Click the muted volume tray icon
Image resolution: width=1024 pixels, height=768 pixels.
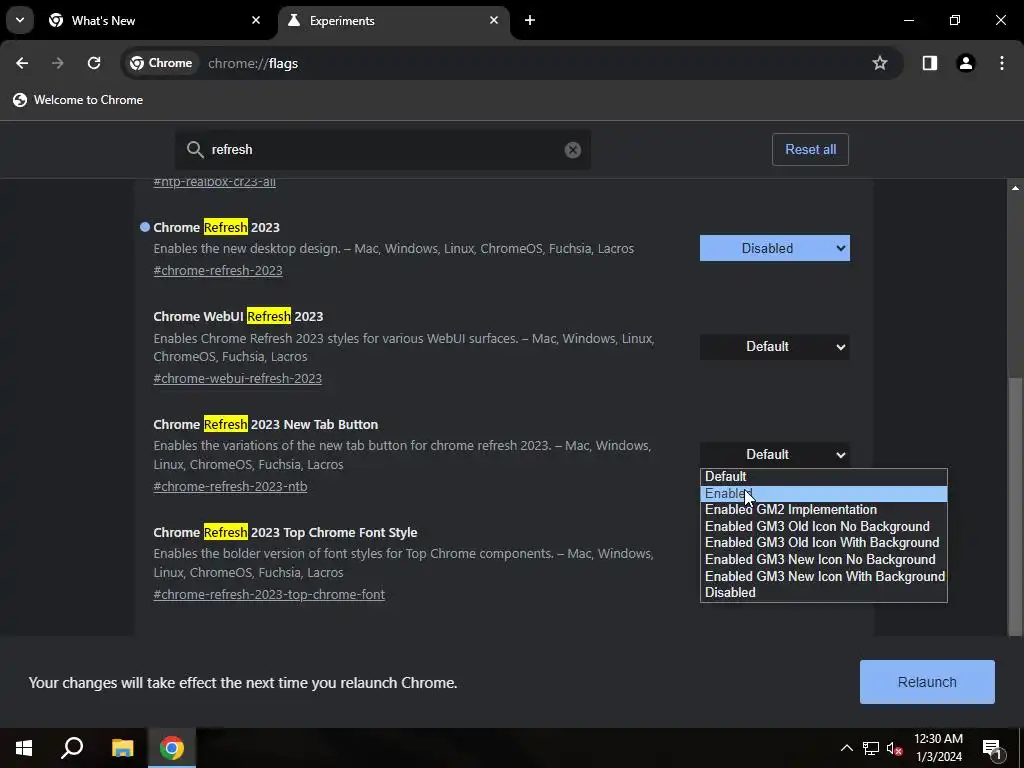pos(895,748)
